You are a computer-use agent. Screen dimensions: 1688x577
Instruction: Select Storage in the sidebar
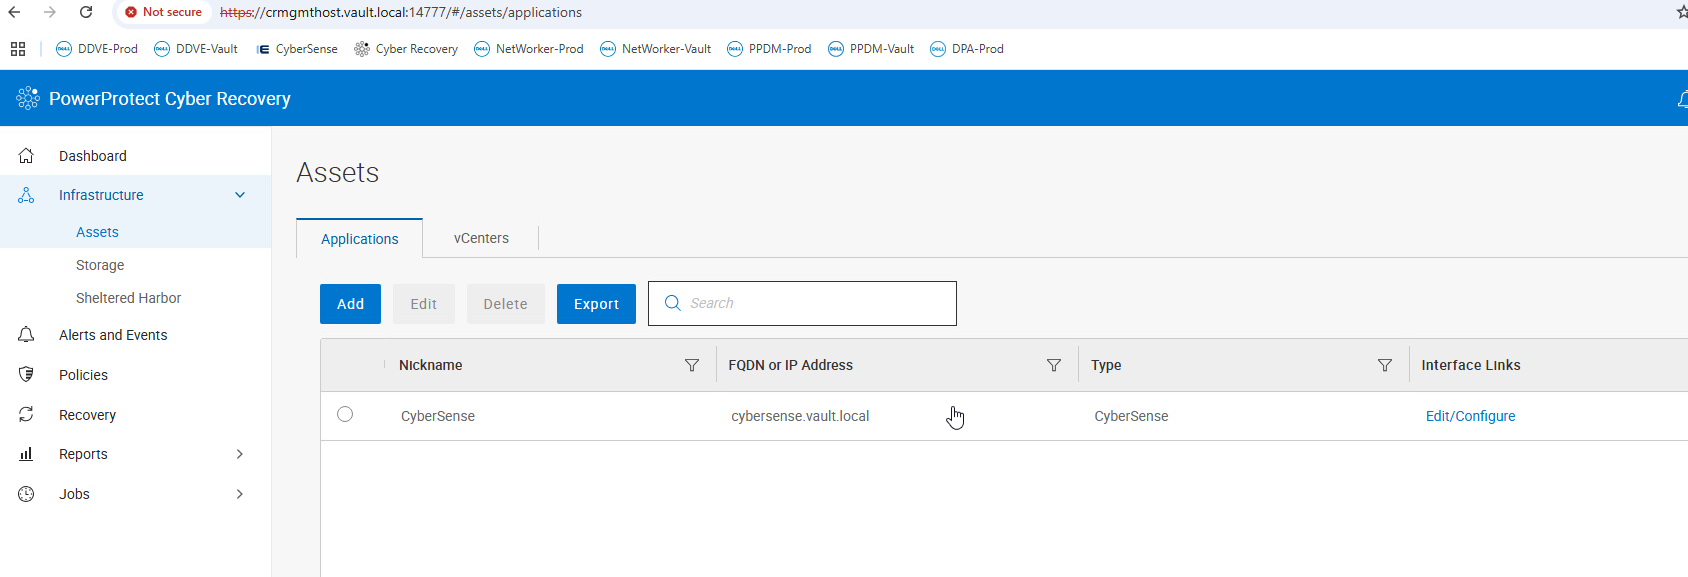[100, 265]
